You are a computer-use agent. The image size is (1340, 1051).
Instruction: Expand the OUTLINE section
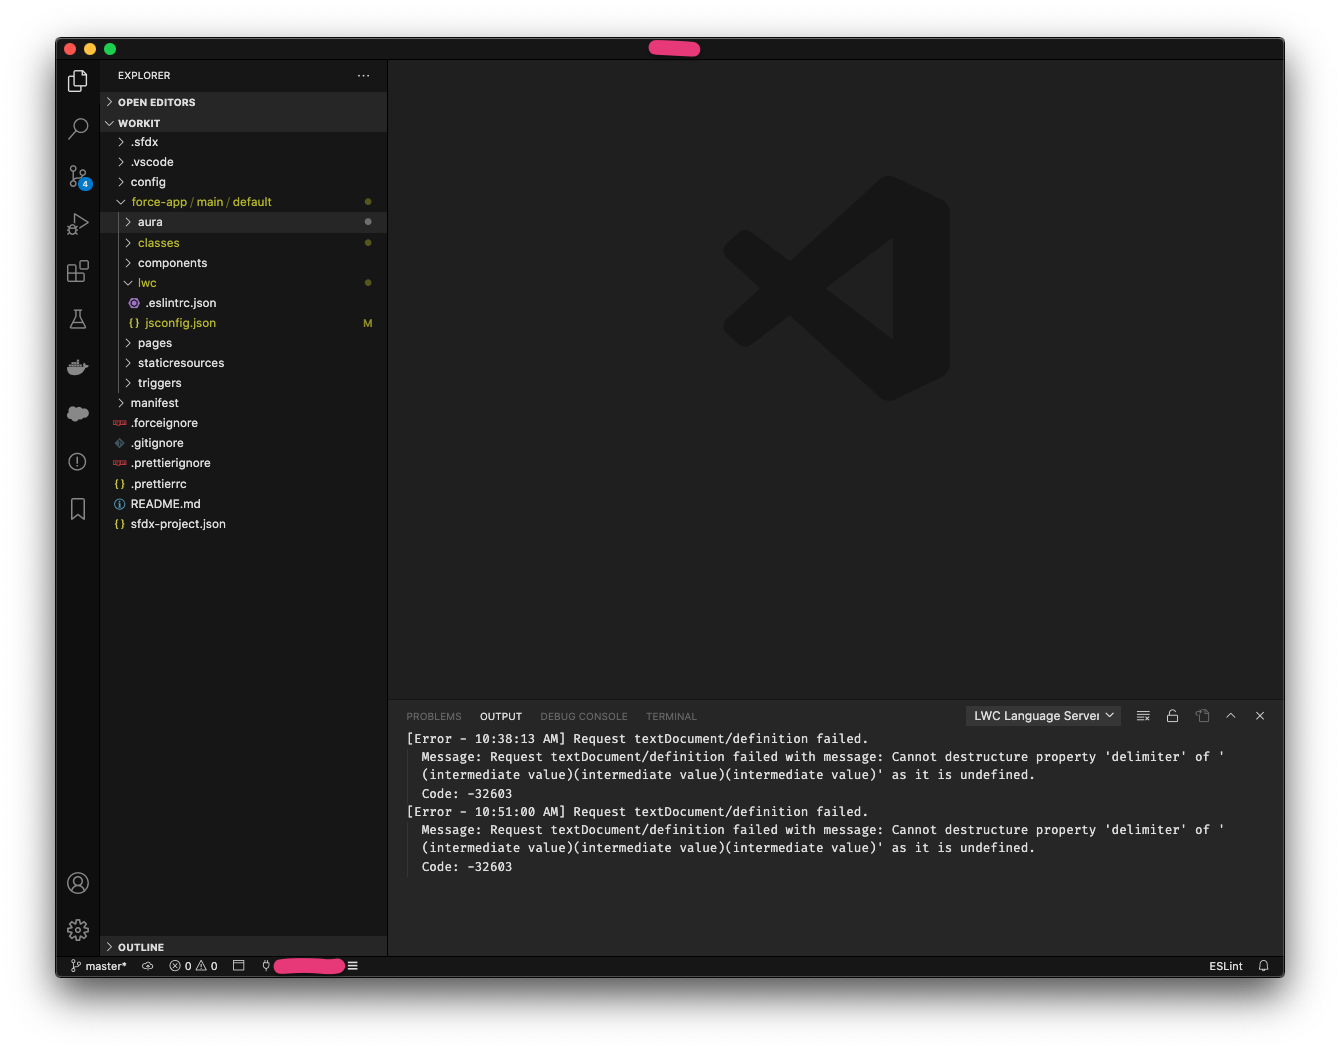140,946
